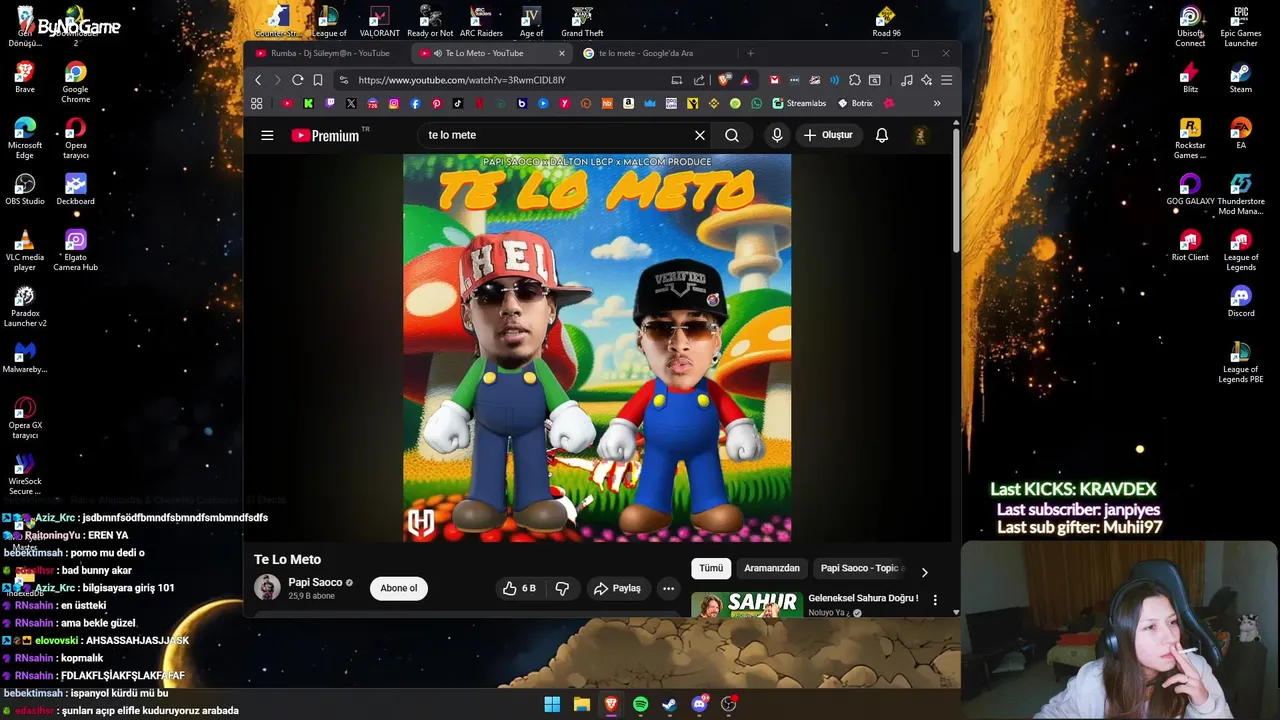Open the Pinterest bookmark
1280x720 pixels.
(437, 103)
